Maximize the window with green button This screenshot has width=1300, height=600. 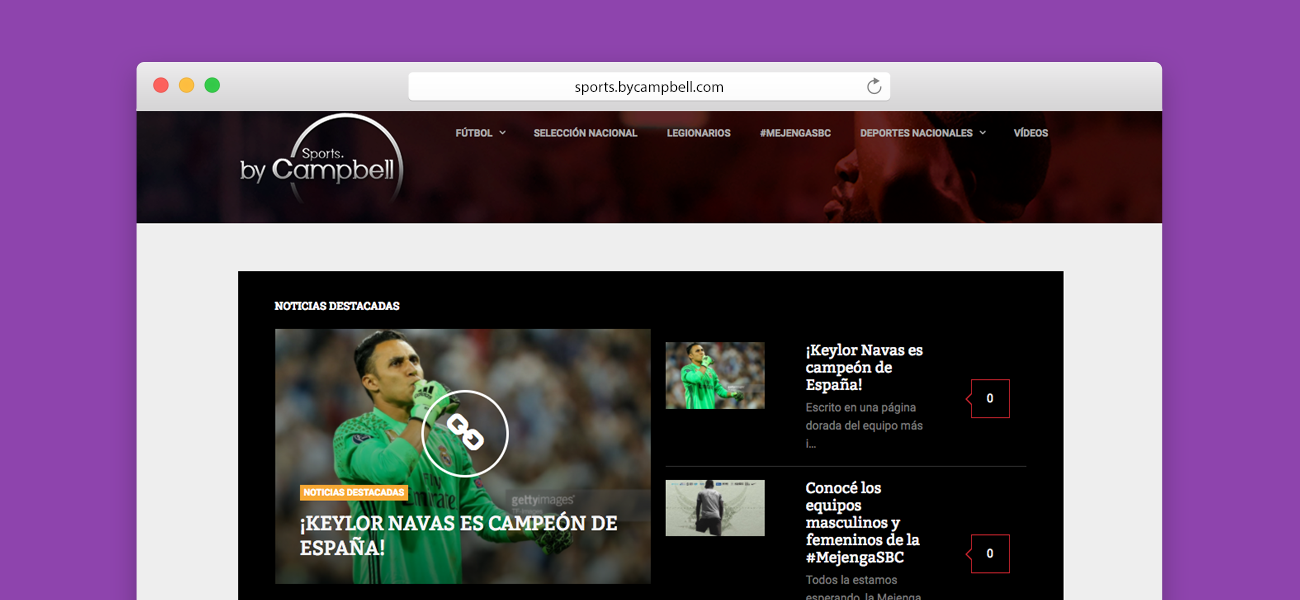pyautogui.click(x=212, y=85)
